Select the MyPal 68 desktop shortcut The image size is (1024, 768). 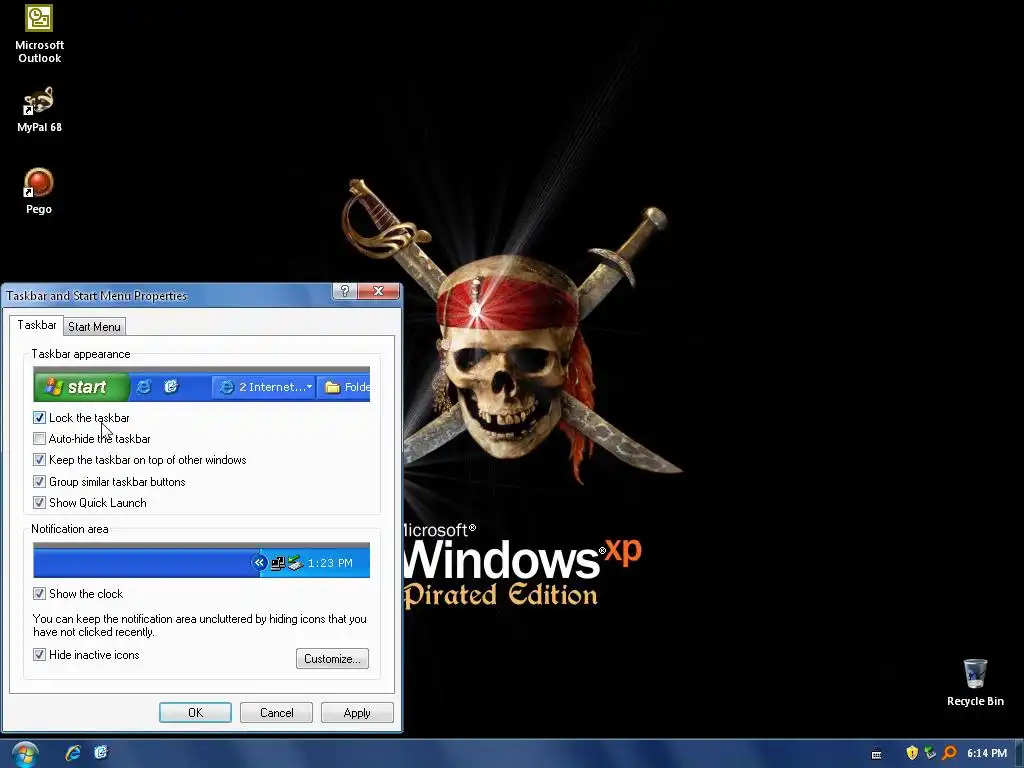(39, 110)
